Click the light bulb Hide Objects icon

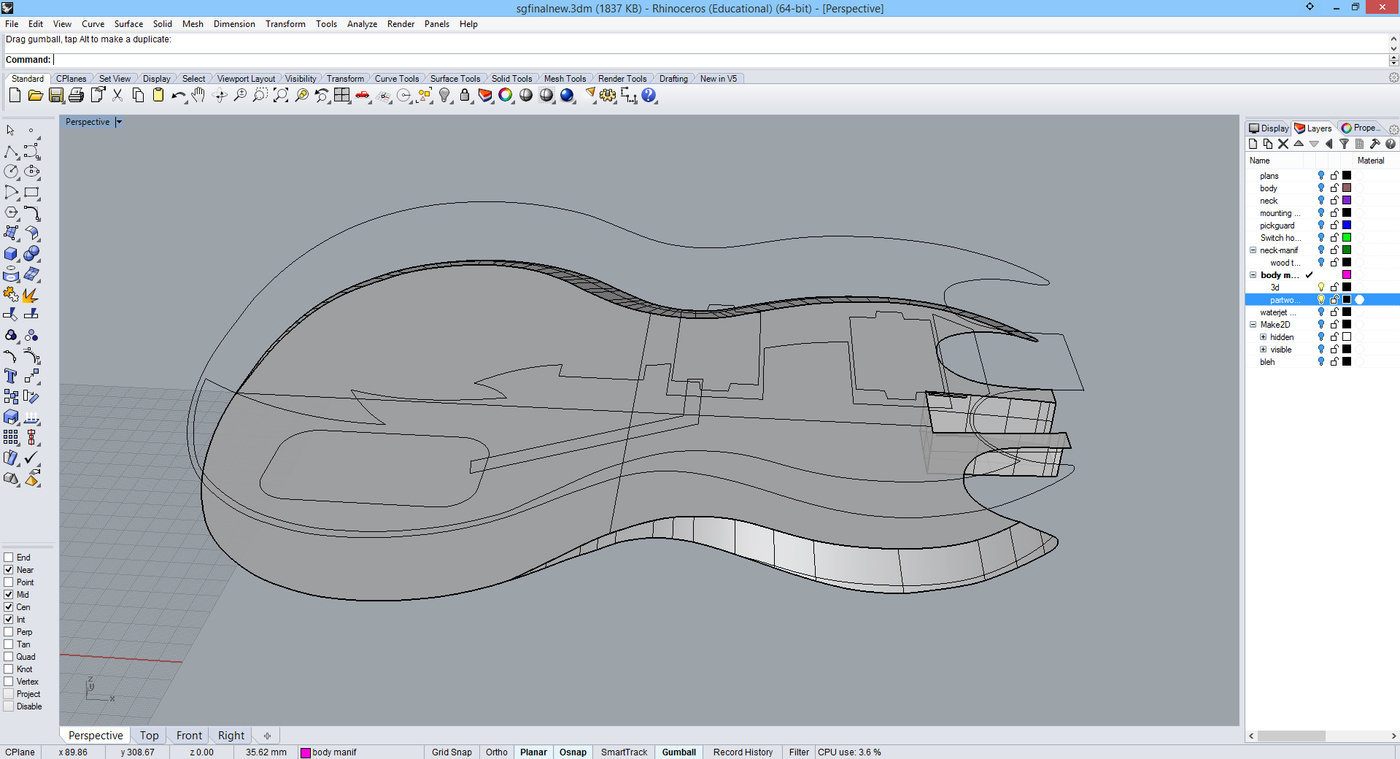[x=445, y=95]
